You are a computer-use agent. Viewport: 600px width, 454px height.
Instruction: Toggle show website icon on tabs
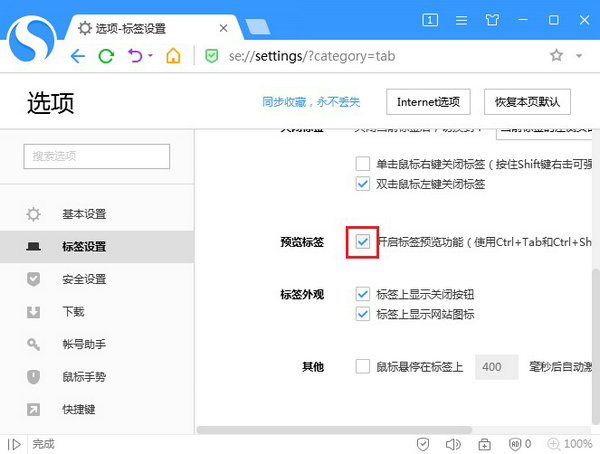pyautogui.click(x=363, y=314)
